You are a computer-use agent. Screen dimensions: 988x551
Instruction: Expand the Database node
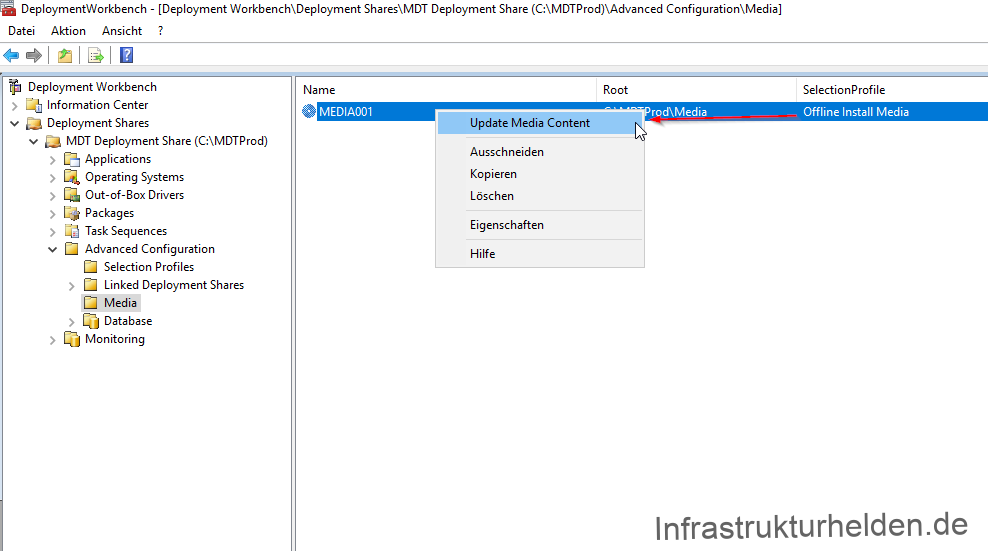71,322
